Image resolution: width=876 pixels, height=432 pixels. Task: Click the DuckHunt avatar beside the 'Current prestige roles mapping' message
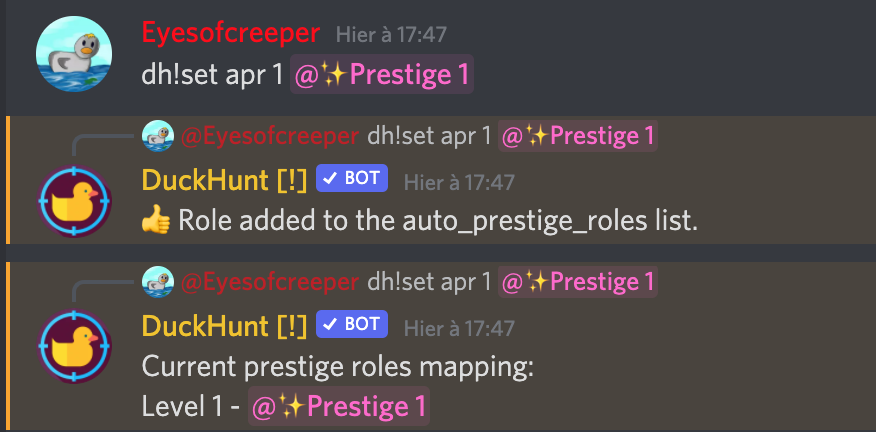[71, 347]
